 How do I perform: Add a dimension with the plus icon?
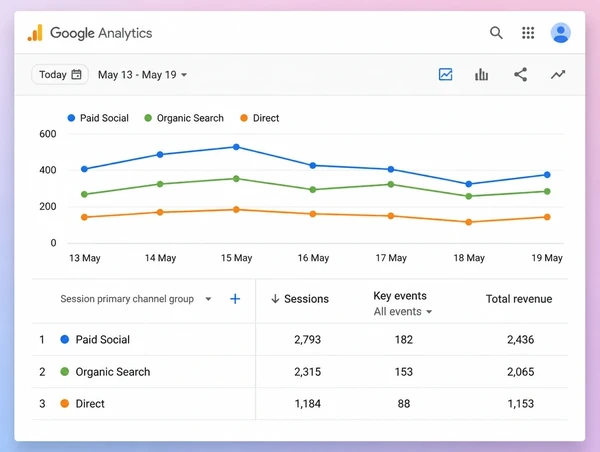(x=235, y=299)
